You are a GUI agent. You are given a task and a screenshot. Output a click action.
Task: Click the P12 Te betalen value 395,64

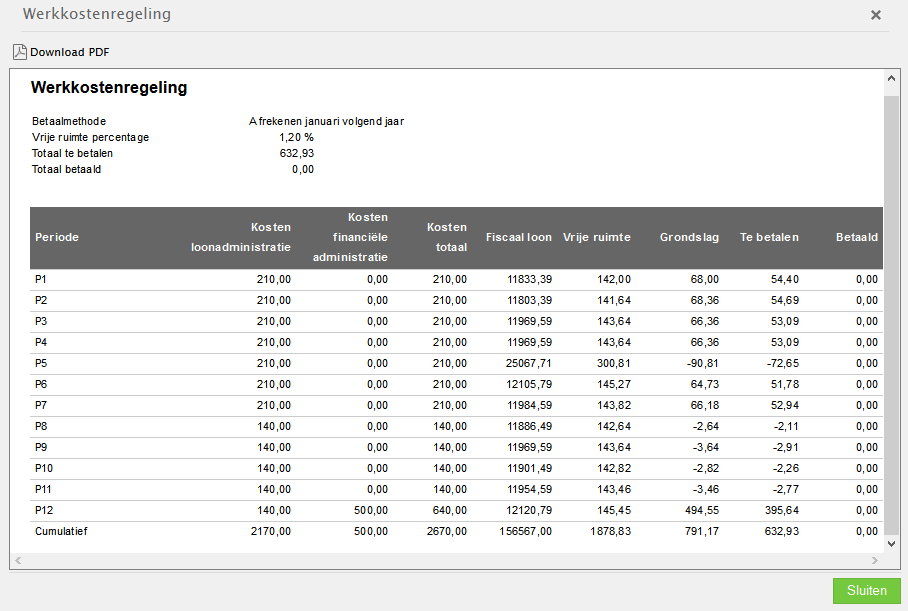[x=778, y=510]
